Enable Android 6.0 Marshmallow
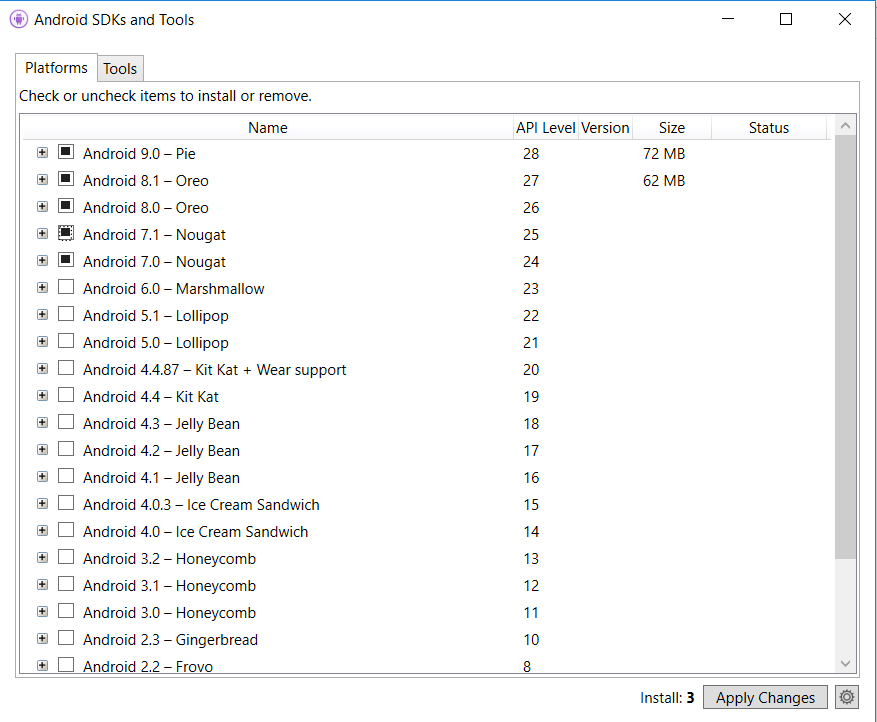Screen dimensions: 877x722 point(66,287)
